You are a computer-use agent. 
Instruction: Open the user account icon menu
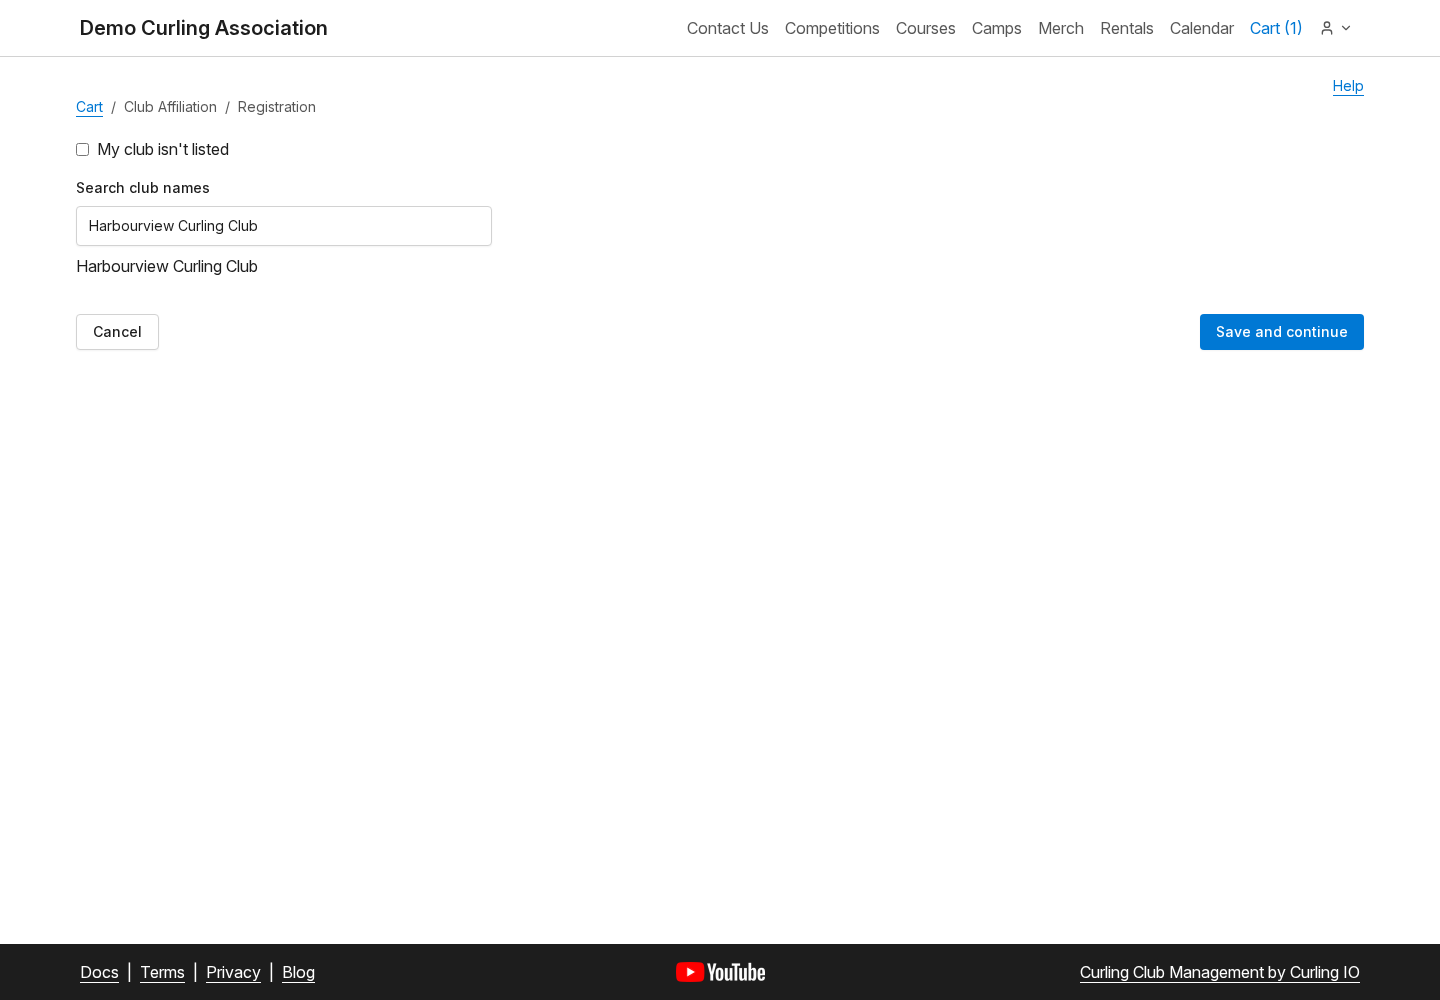click(1327, 28)
